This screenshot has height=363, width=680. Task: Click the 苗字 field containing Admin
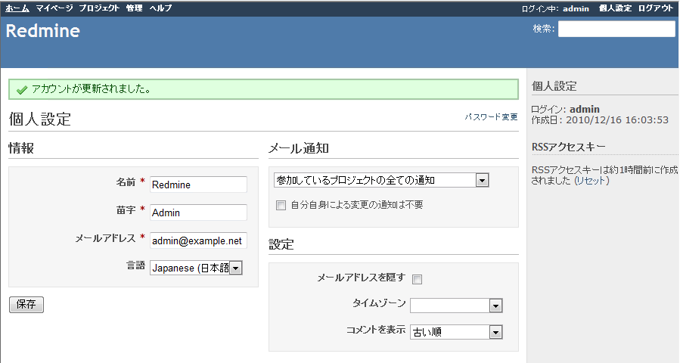point(198,213)
